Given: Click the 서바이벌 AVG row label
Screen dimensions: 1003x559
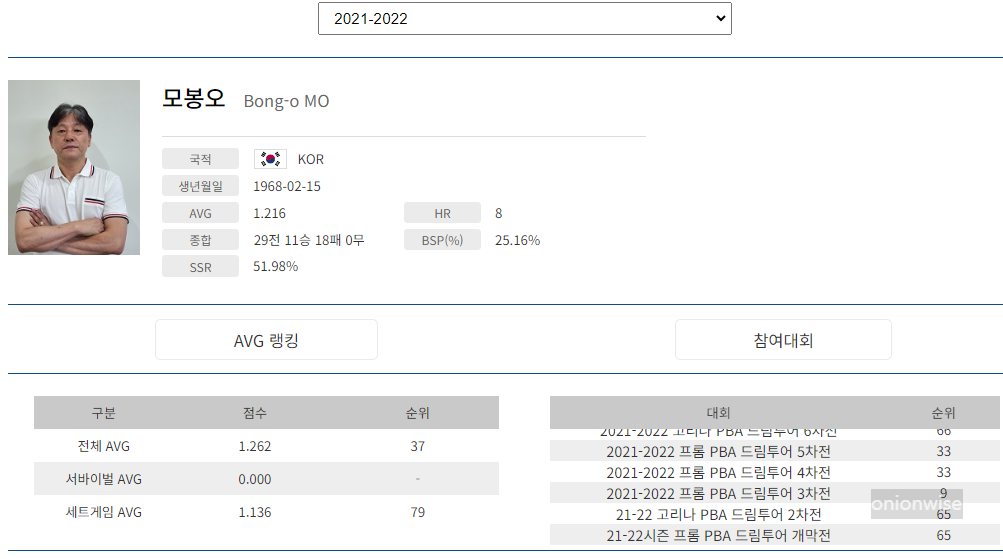Looking at the screenshot, I should [x=104, y=478].
